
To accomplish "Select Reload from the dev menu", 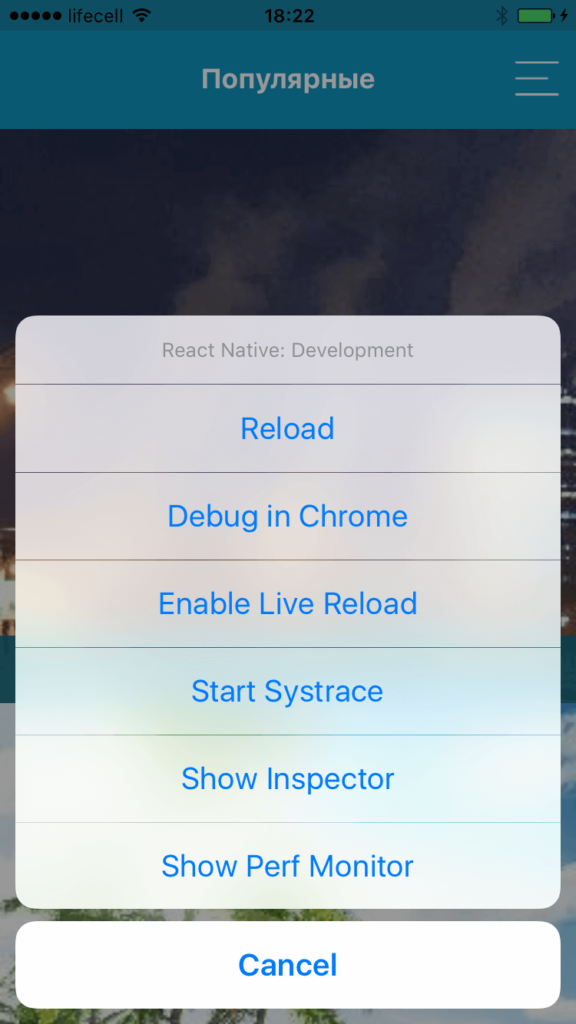I will (288, 428).
